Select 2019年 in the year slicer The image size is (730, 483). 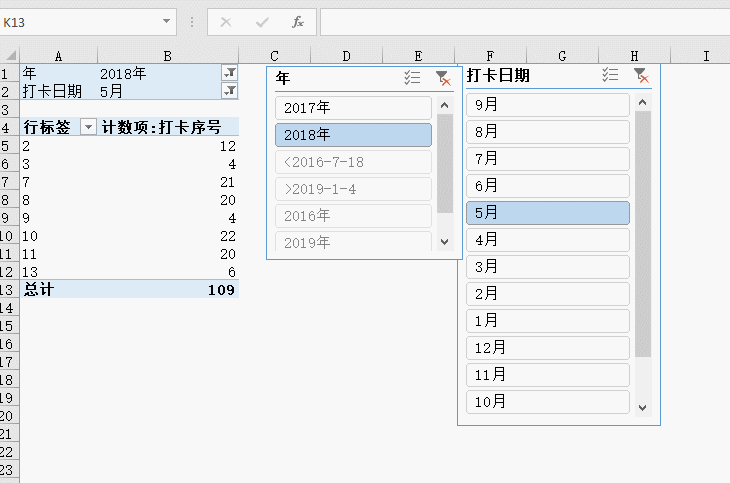click(353, 242)
